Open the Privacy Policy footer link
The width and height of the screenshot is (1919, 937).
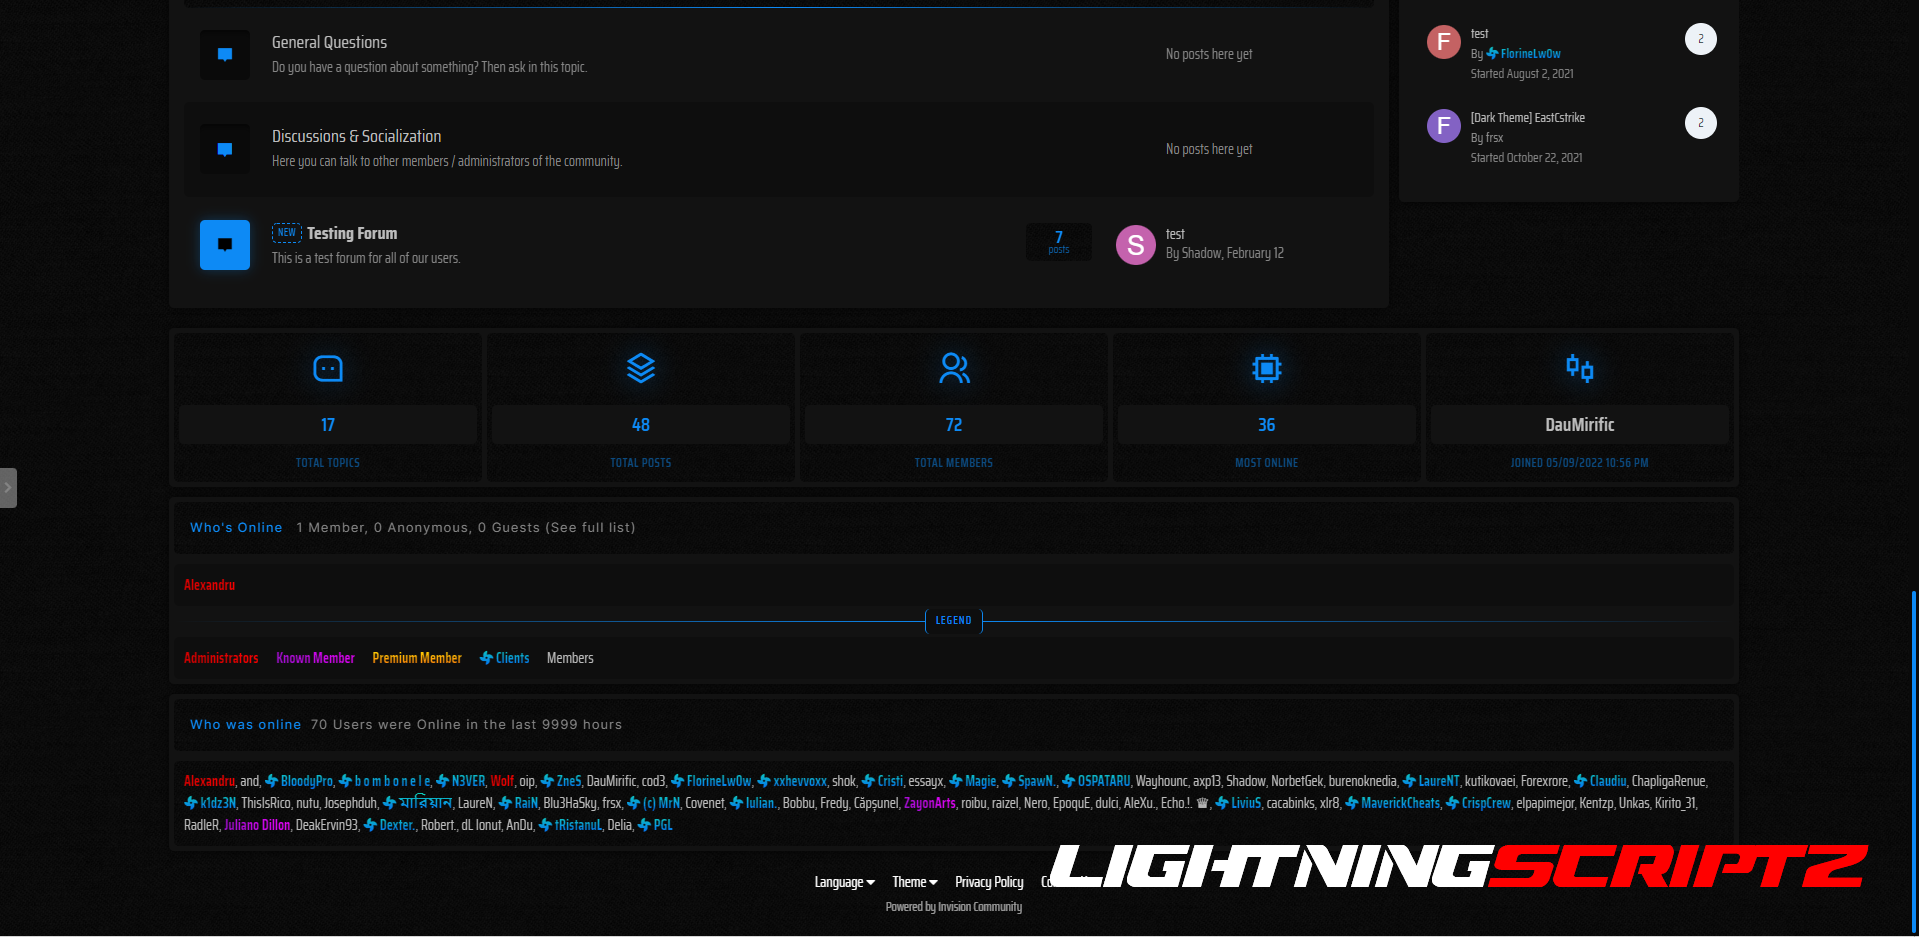[x=989, y=882]
